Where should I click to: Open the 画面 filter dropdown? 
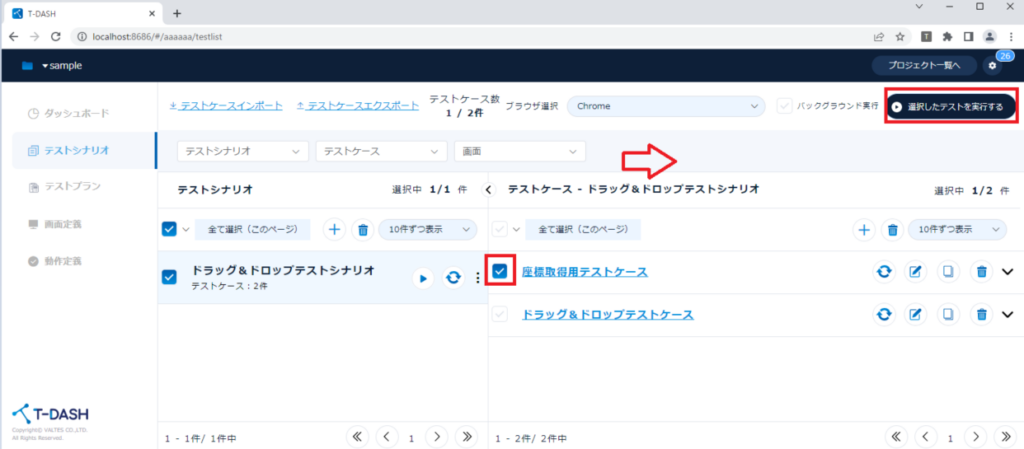[519, 151]
